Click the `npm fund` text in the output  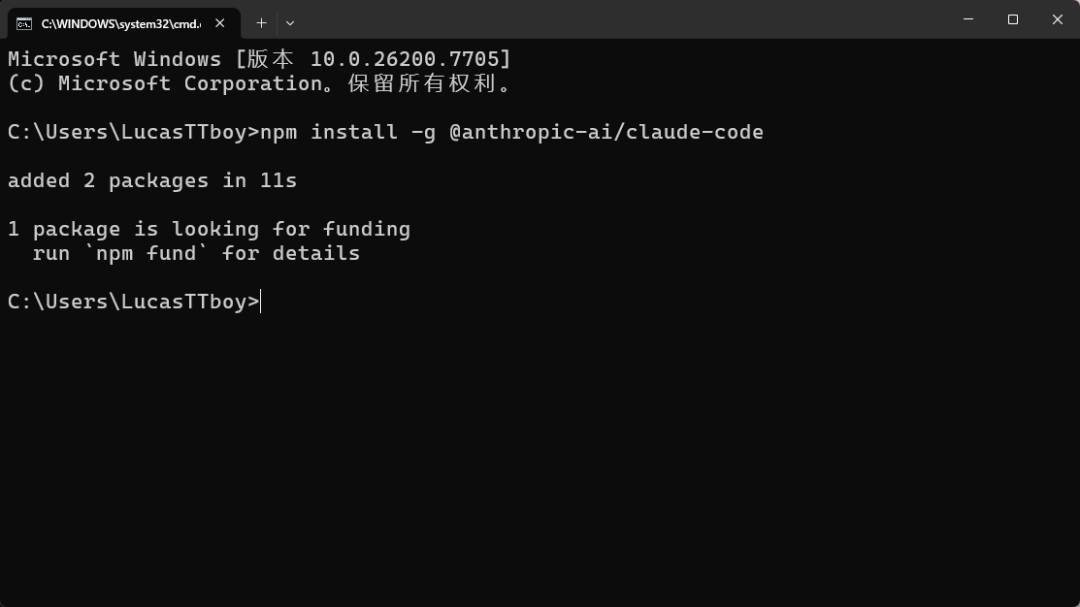146,253
